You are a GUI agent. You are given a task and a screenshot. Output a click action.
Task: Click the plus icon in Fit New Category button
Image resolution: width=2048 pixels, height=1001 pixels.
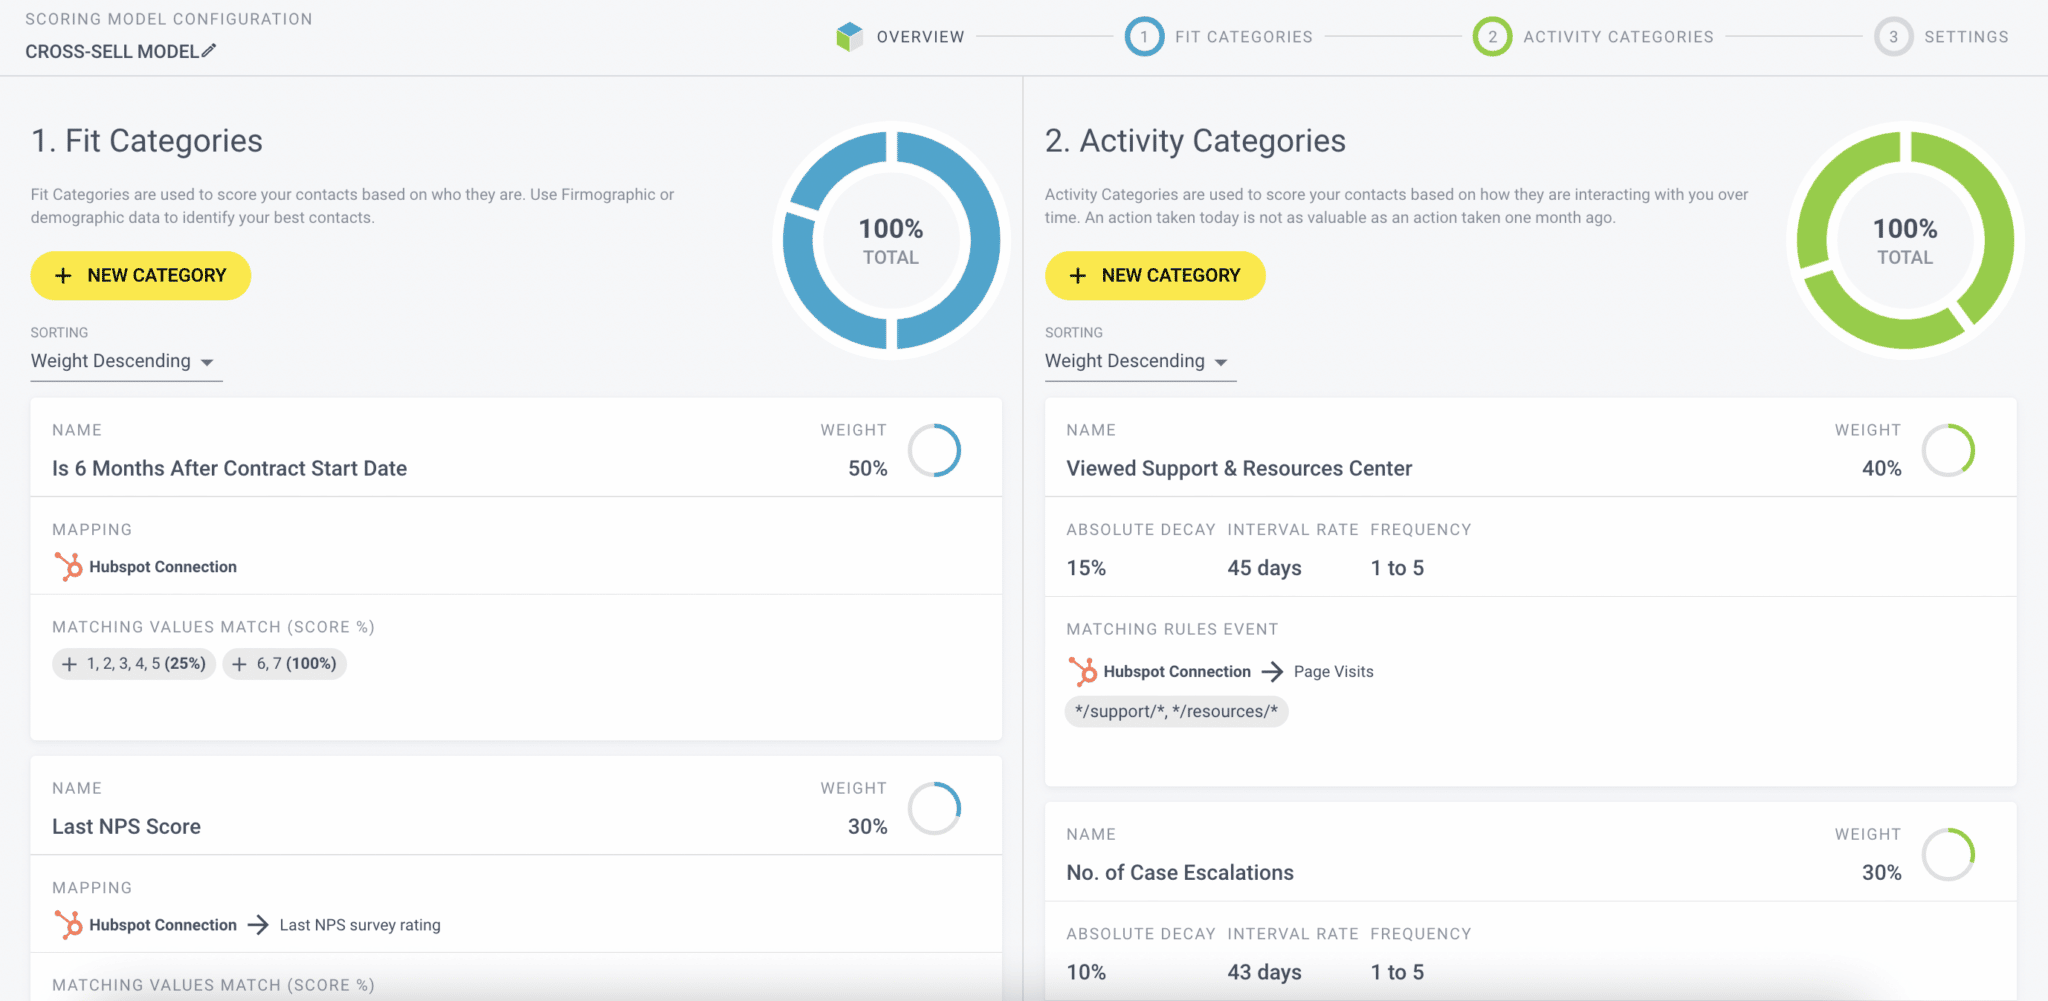pos(63,276)
